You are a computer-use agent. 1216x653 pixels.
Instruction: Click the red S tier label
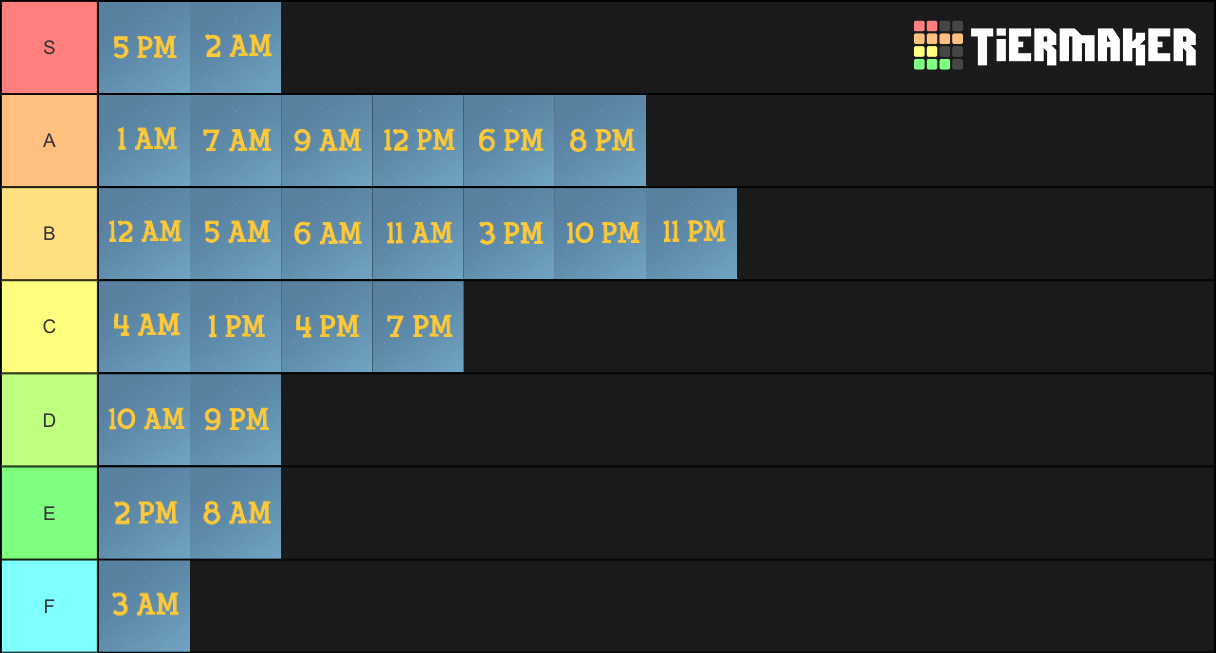coord(49,47)
